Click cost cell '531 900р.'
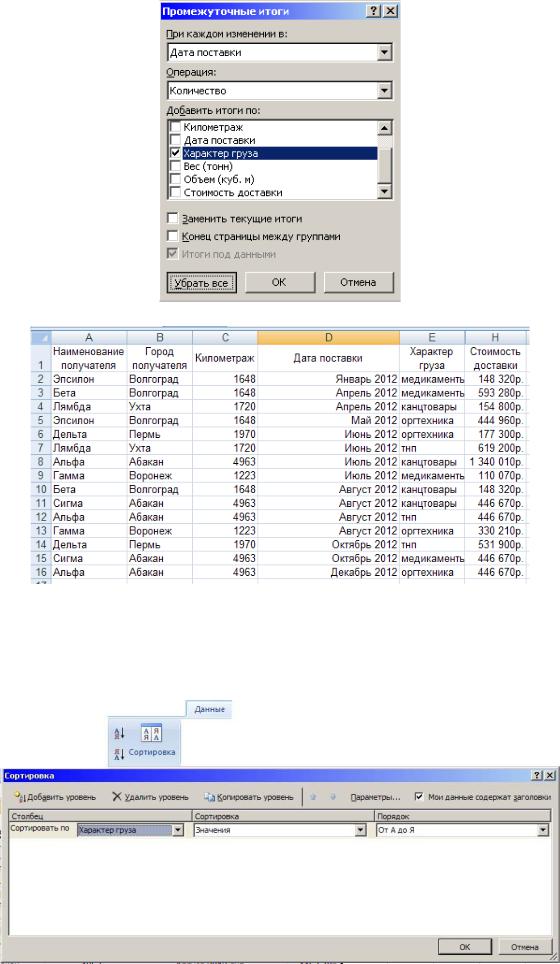The width and height of the screenshot is (560, 964). (x=495, y=545)
